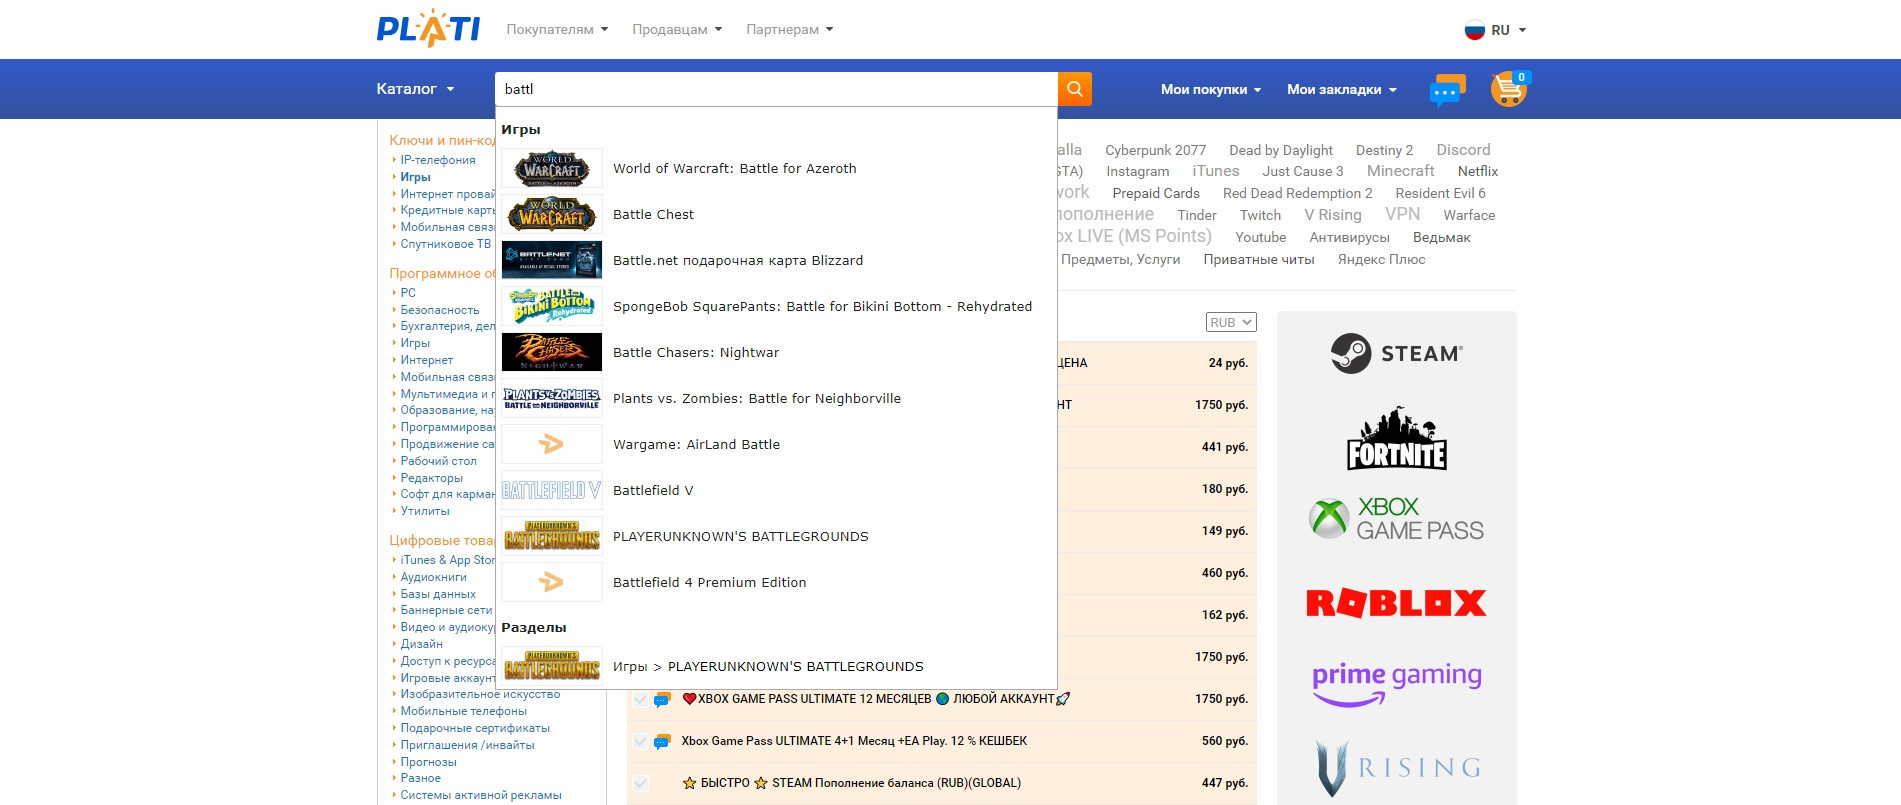Image resolution: width=1901 pixels, height=805 pixels.
Task: Open the Безопасность software category
Action: pyautogui.click(x=439, y=310)
